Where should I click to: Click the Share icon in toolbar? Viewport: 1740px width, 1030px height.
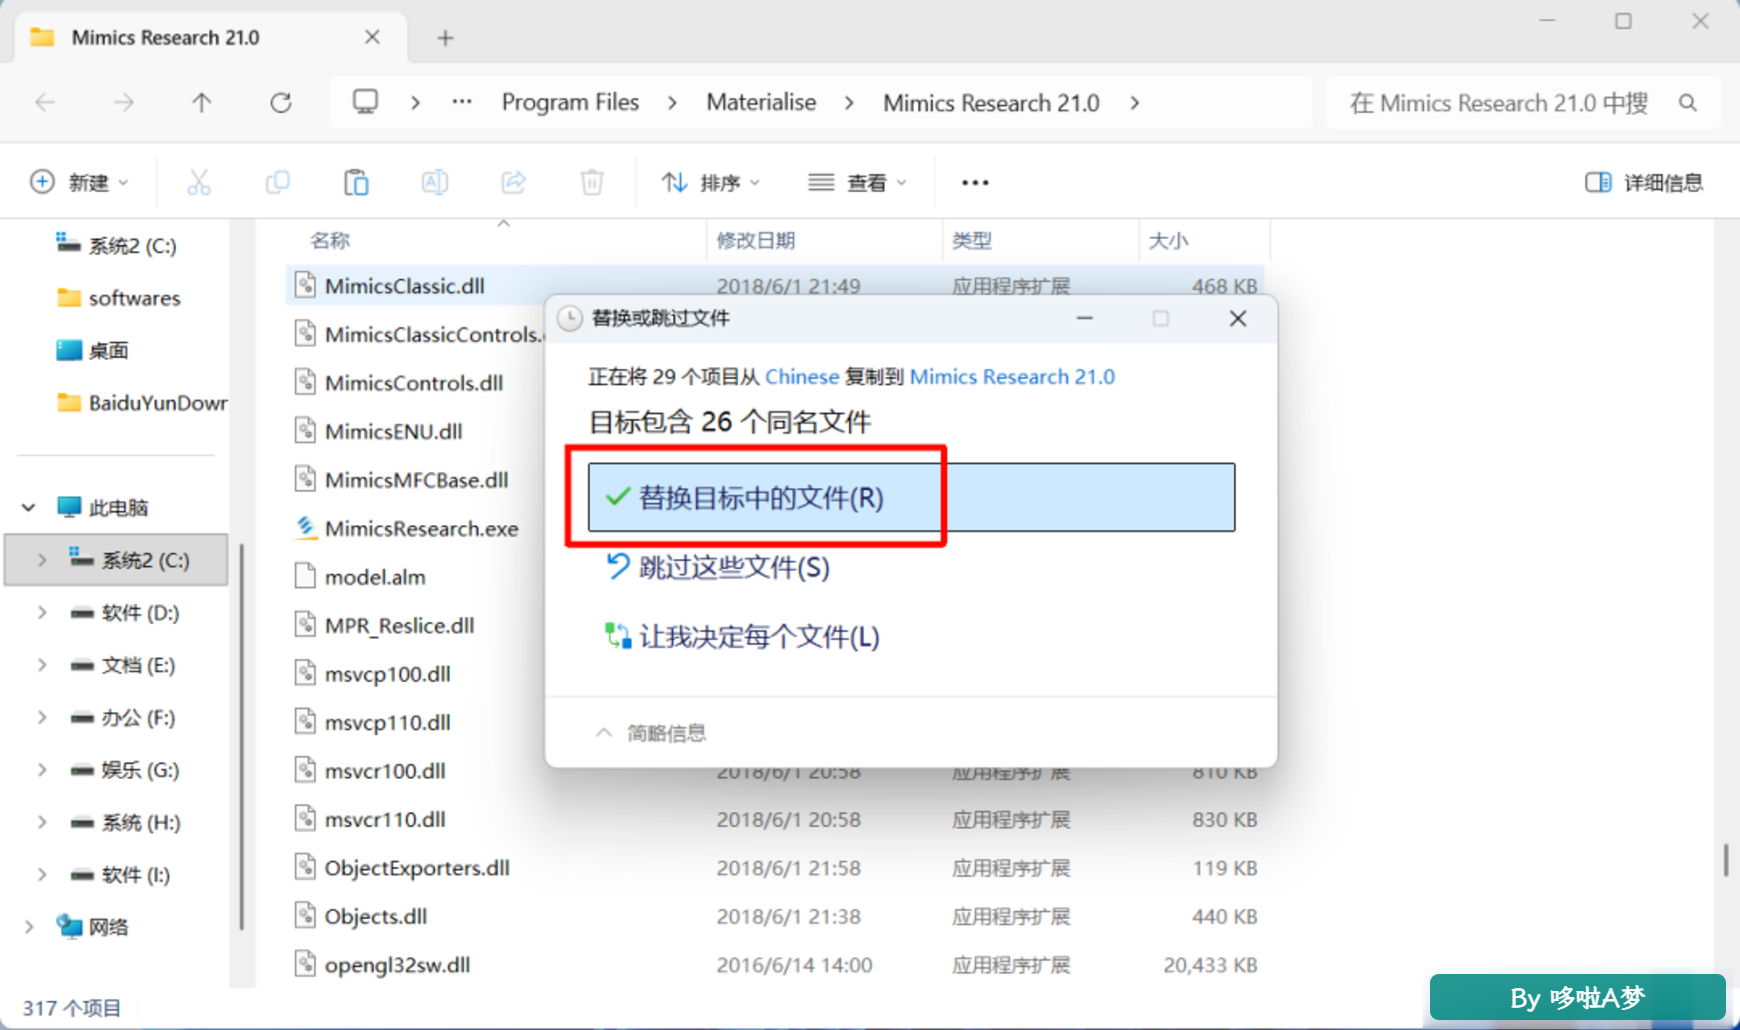point(514,182)
